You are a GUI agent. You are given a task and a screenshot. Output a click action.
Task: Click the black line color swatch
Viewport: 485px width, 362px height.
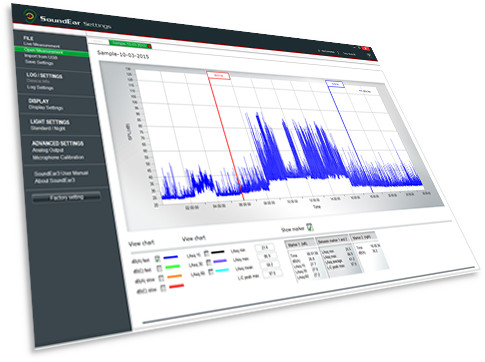click(218, 252)
